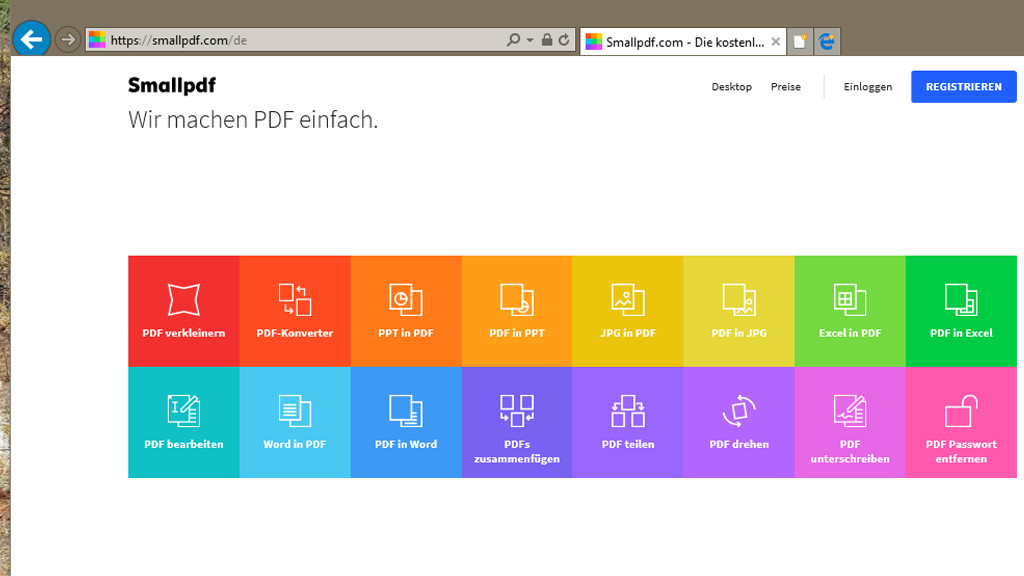
Task: Choose the PDF unterschreiben signing tool
Action: tap(850, 421)
